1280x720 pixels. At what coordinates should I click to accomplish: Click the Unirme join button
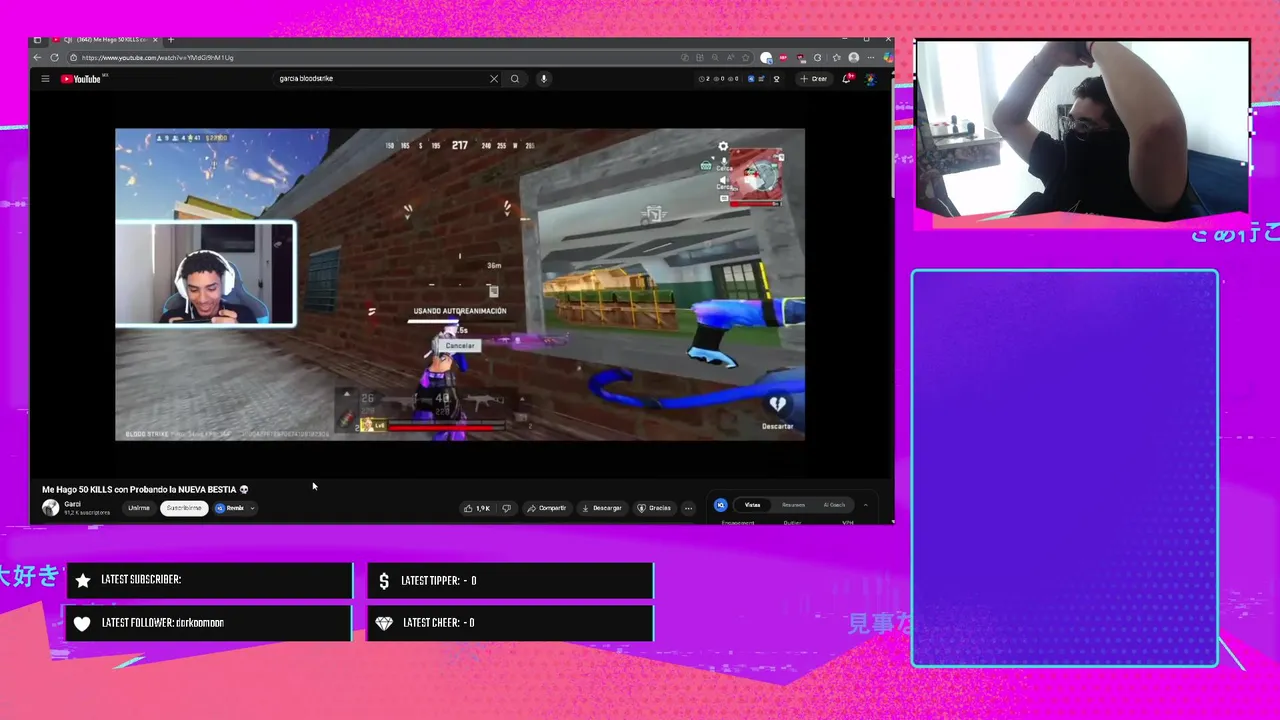coord(139,508)
